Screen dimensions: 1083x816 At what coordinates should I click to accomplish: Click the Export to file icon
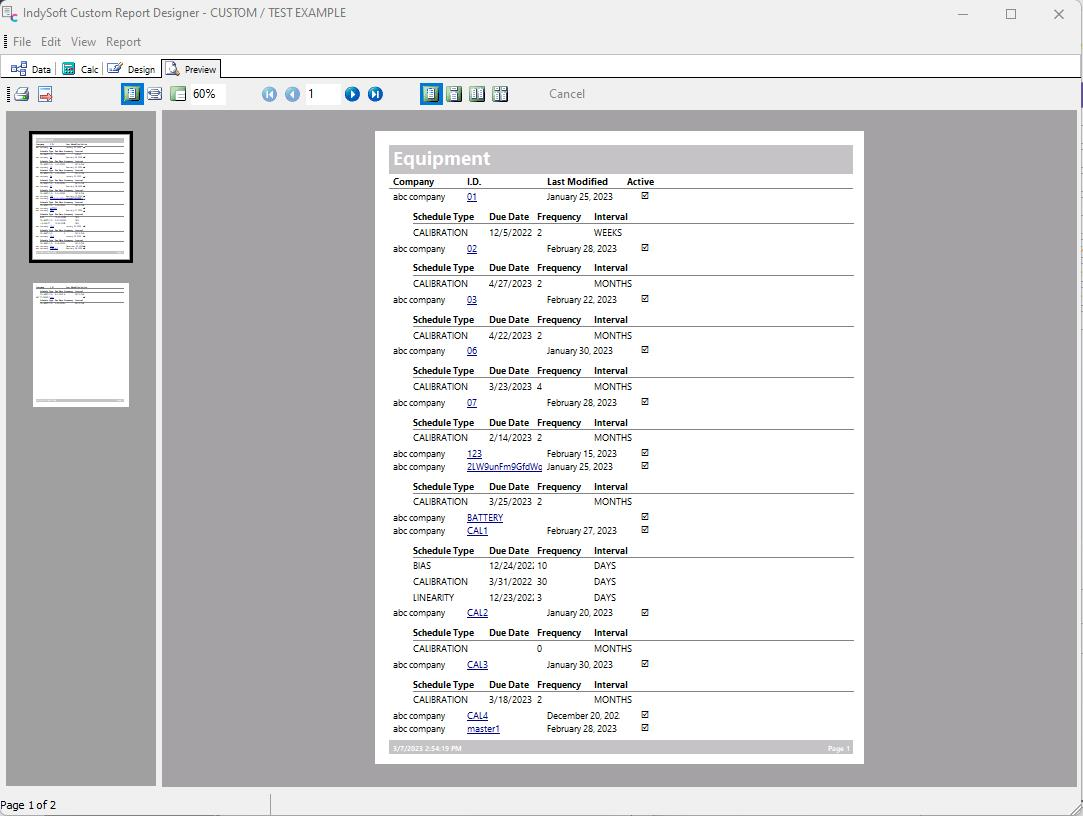(x=45, y=94)
